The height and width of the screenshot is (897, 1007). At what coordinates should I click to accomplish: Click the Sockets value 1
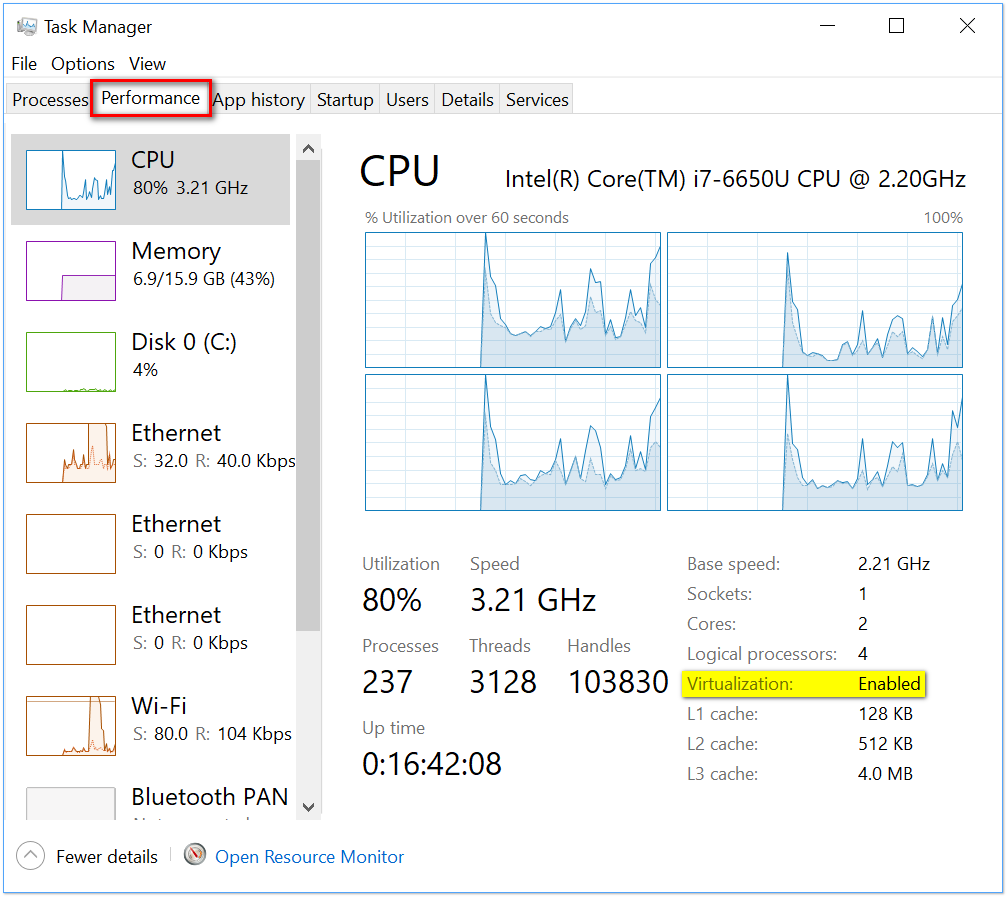[x=863, y=594]
